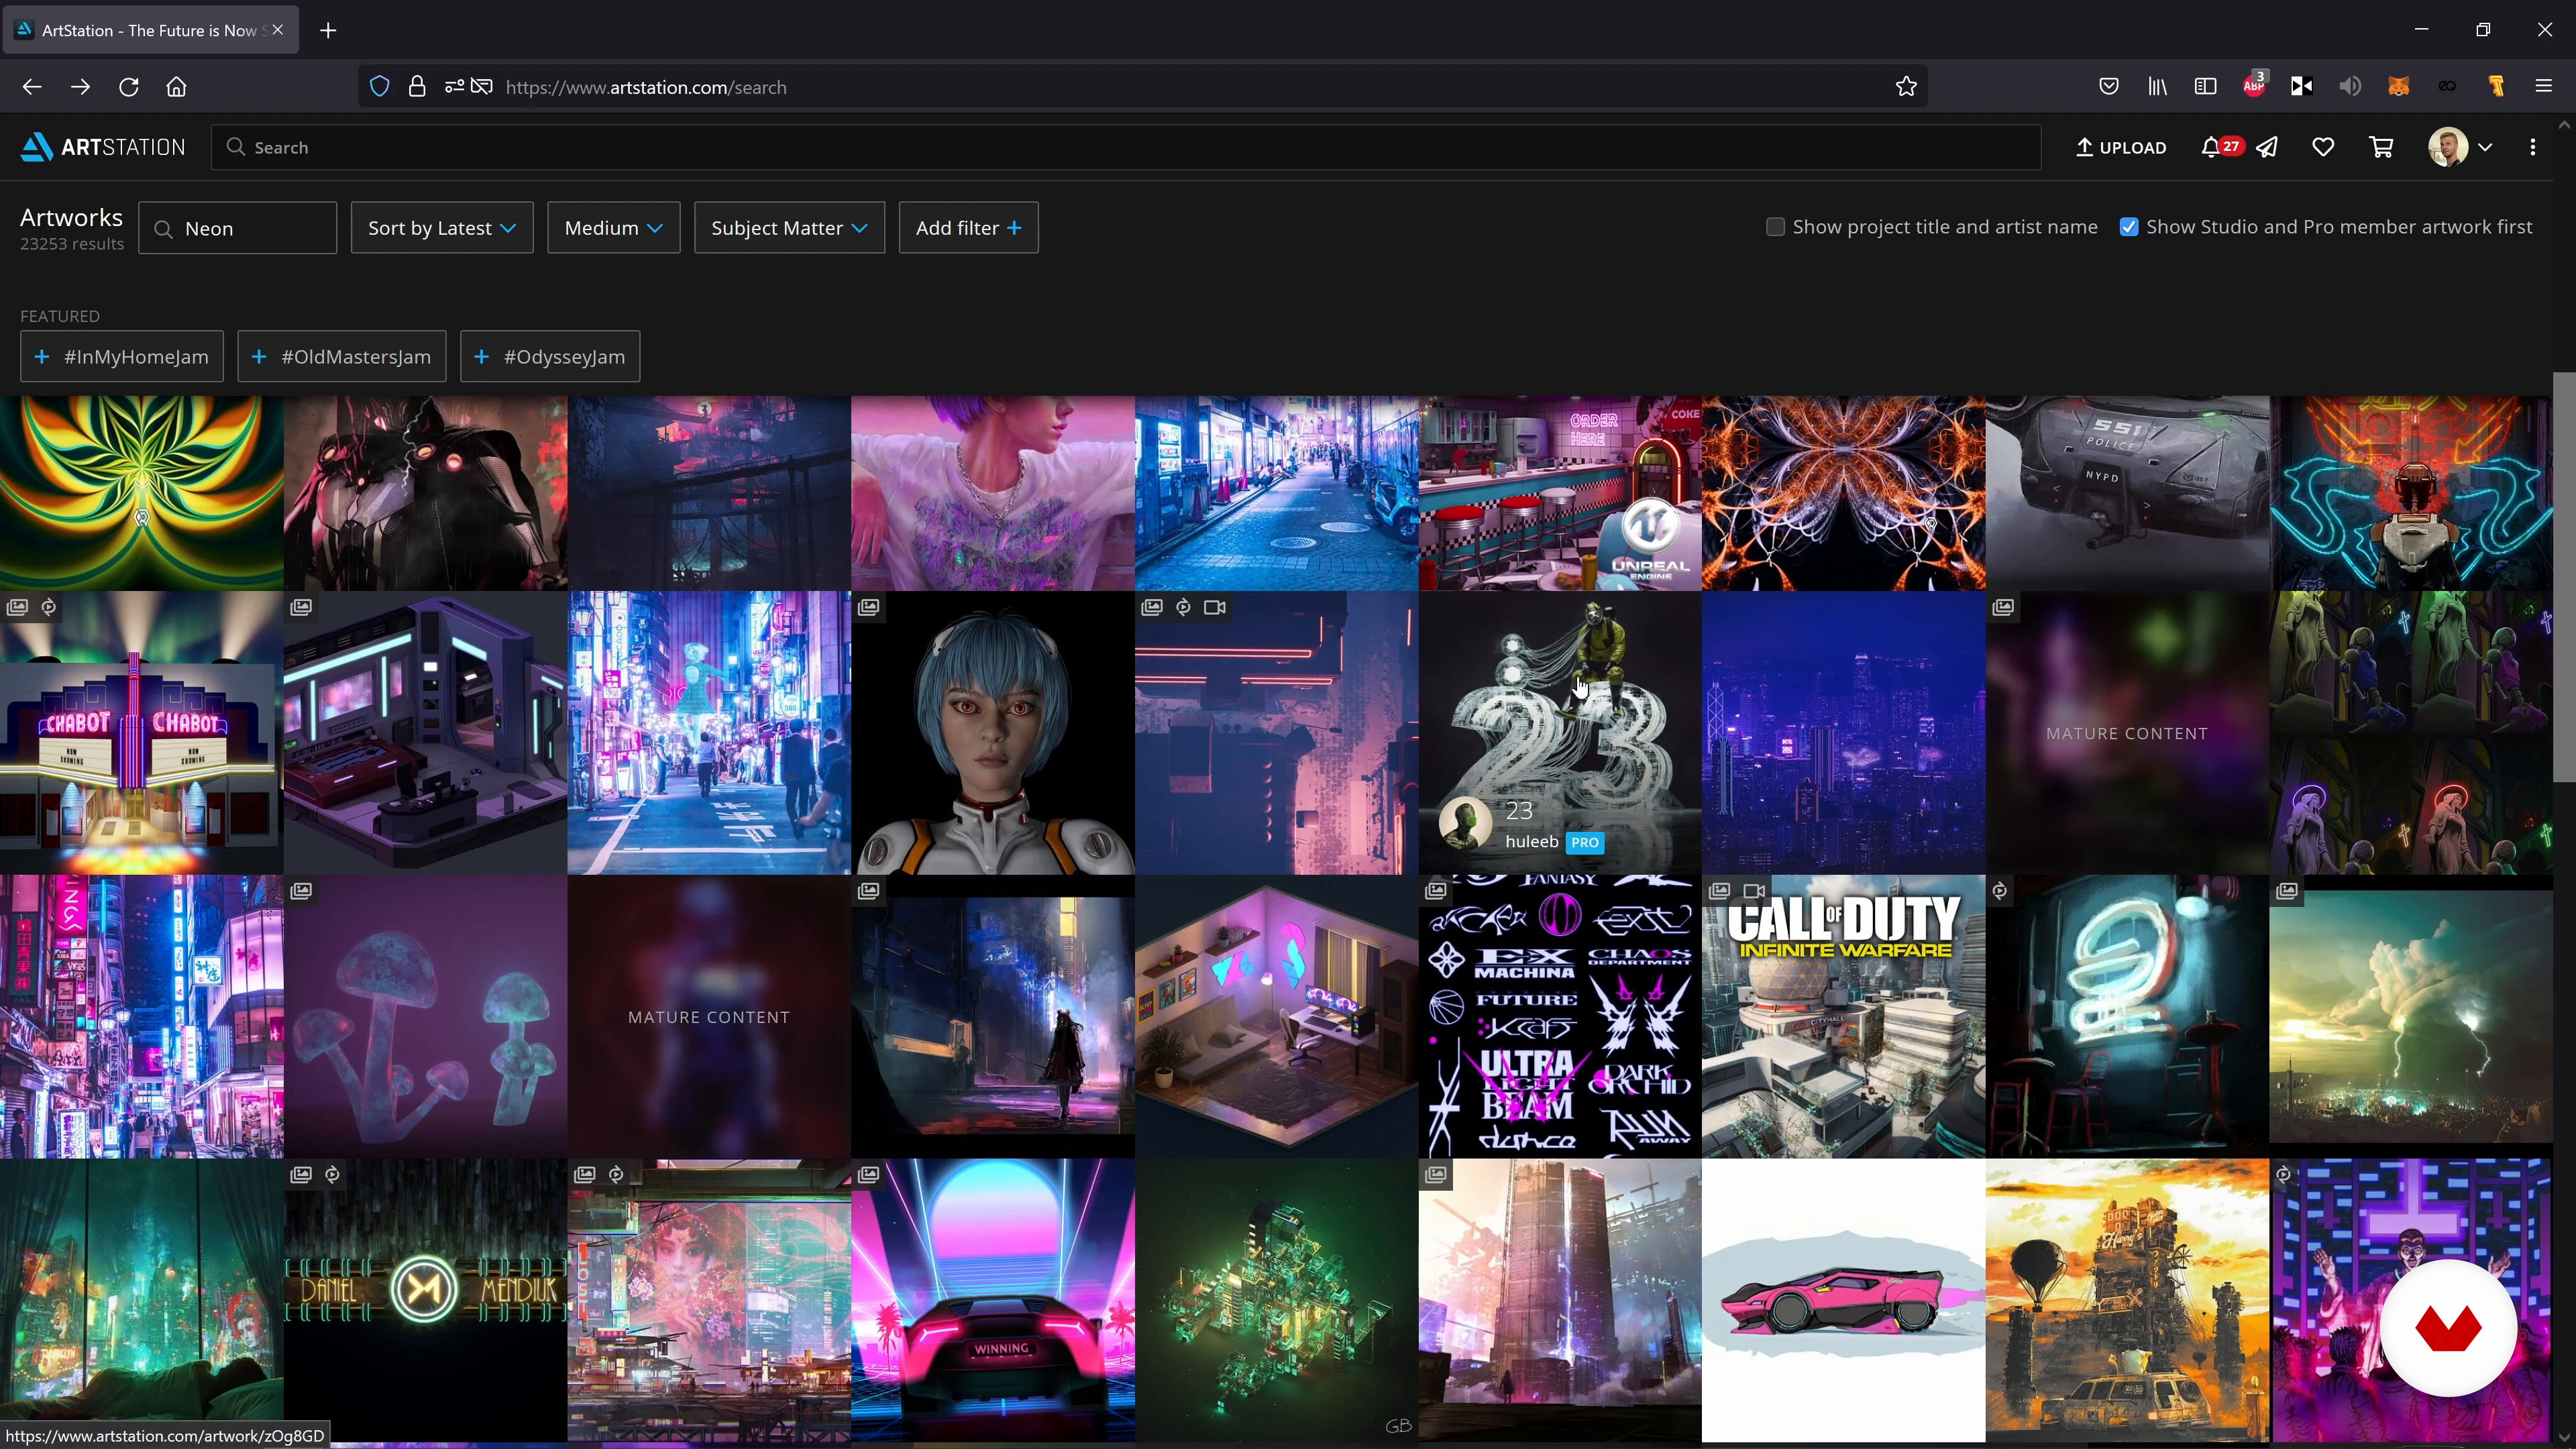Click the Add filter button

coord(968,228)
